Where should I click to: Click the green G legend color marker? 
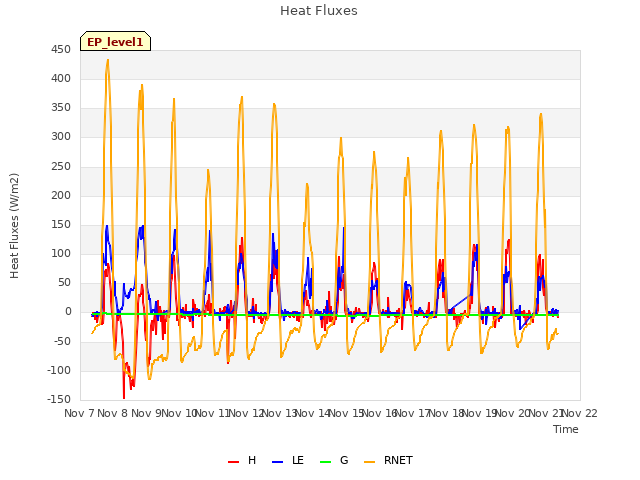pos(325,462)
